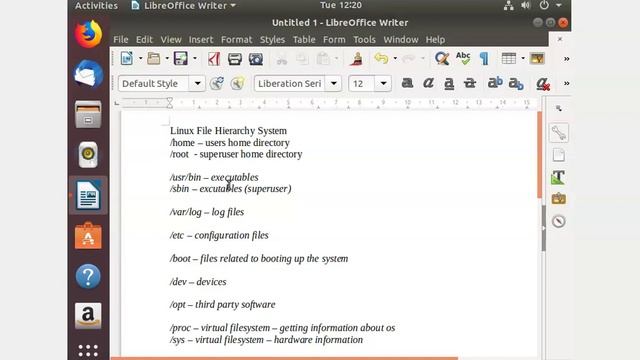Click the text "/etc – configuration files"
640x360 pixels.
pos(219,236)
